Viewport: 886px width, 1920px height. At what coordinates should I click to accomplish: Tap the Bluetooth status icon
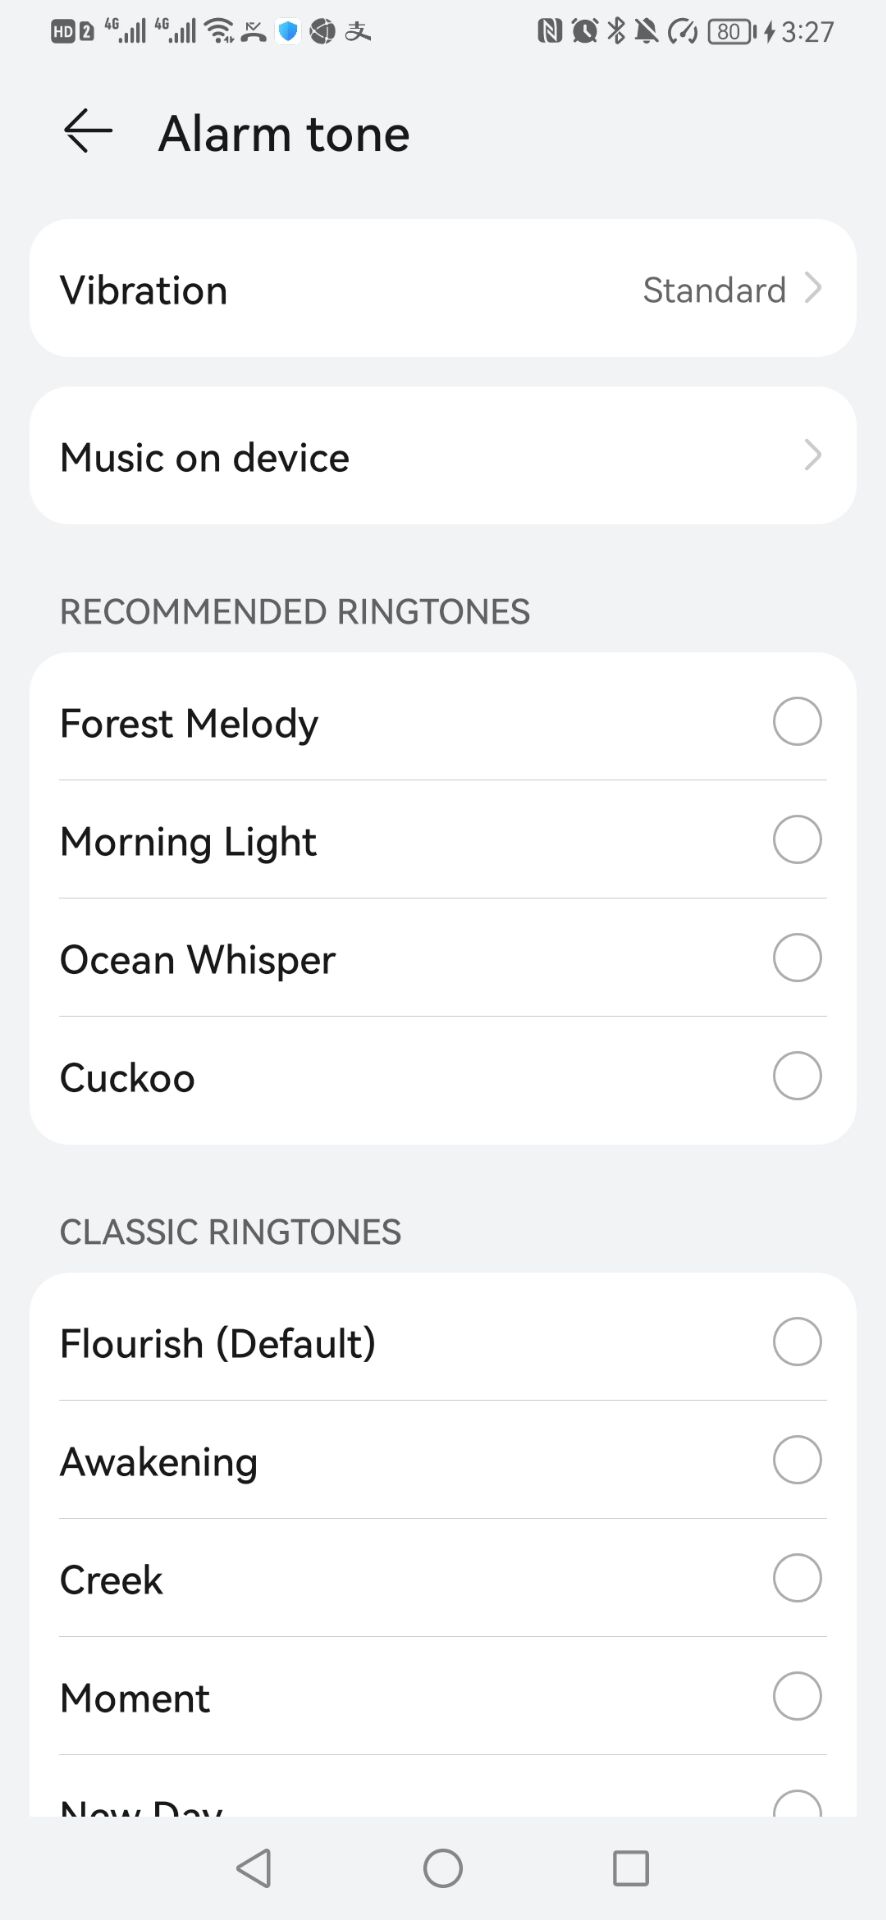click(x=616, y=32)
